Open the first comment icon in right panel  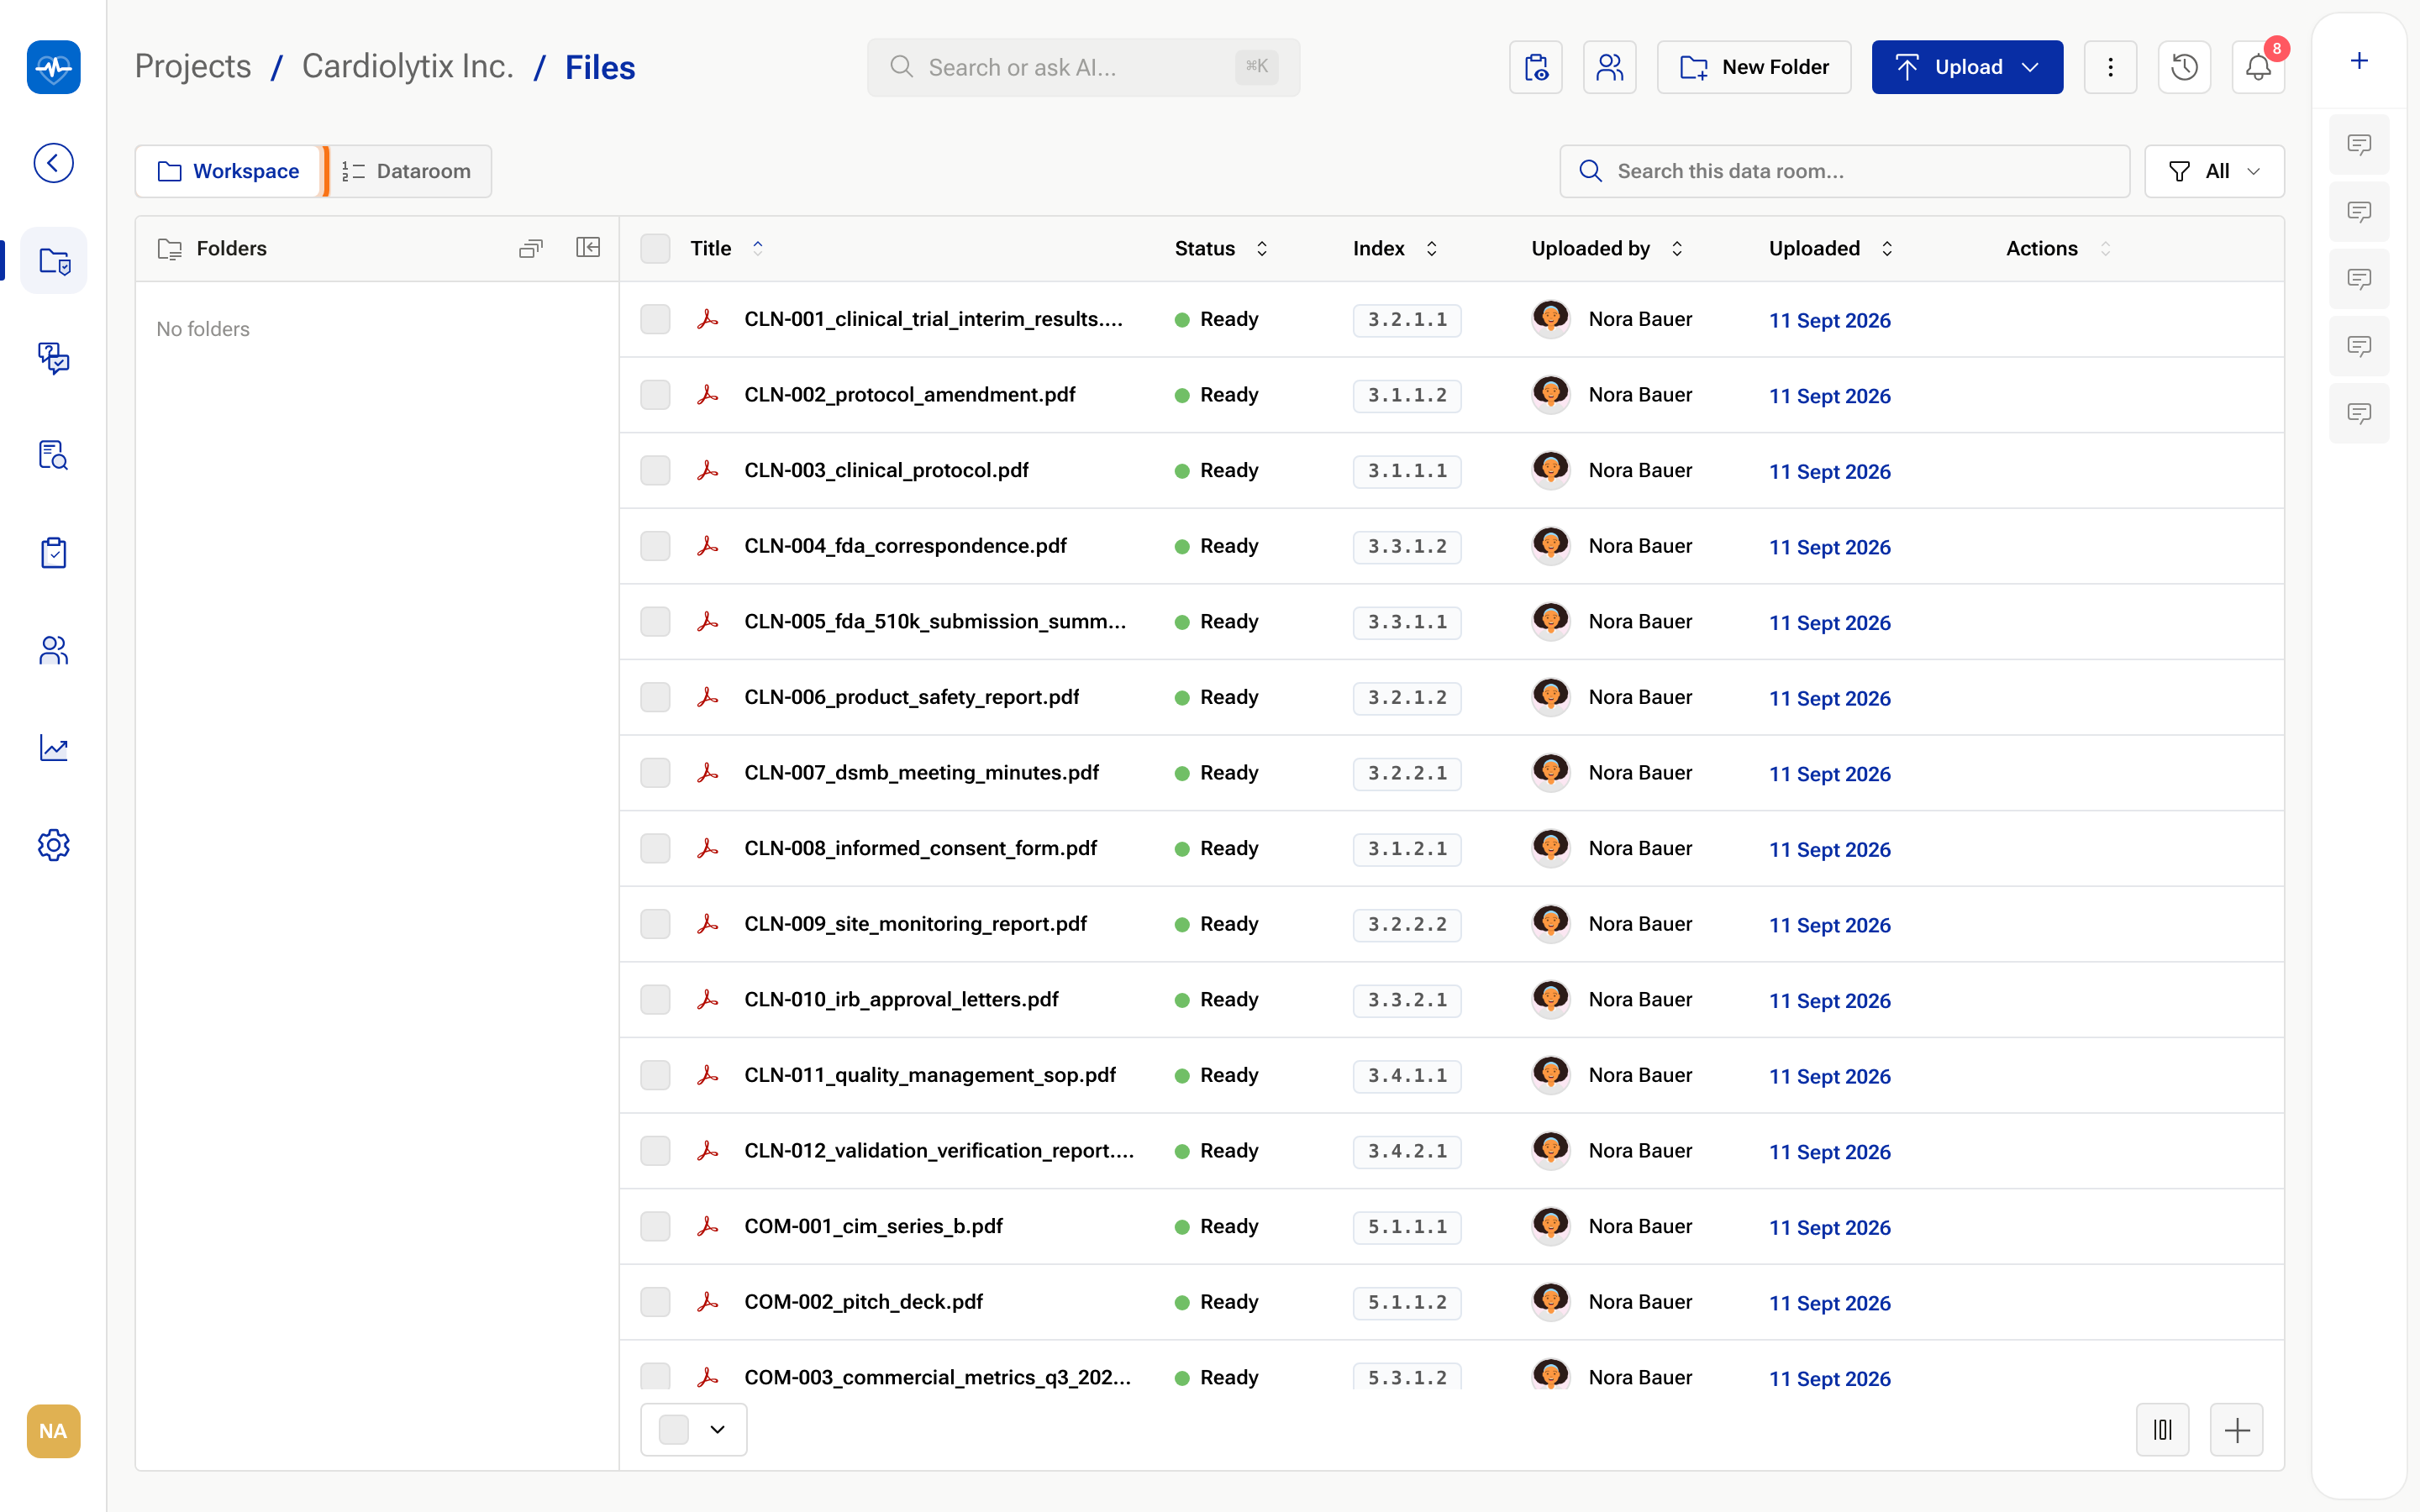pos(2360,145)
